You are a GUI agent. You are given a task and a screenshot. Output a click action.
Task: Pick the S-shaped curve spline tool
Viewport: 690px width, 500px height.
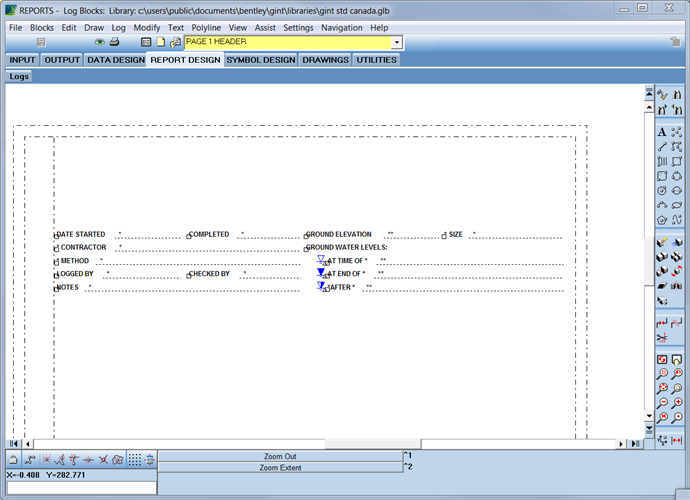(677, 220)
